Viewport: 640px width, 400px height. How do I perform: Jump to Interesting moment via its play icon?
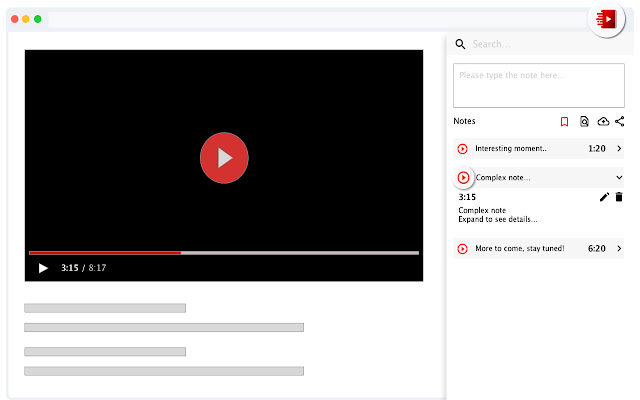[x=463, y=149]
